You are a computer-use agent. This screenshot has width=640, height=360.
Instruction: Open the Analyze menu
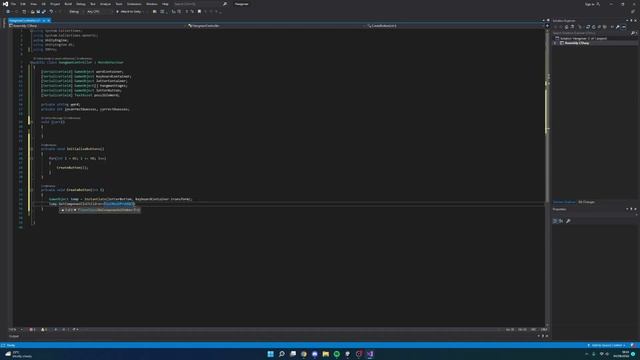tap(105, 4)
